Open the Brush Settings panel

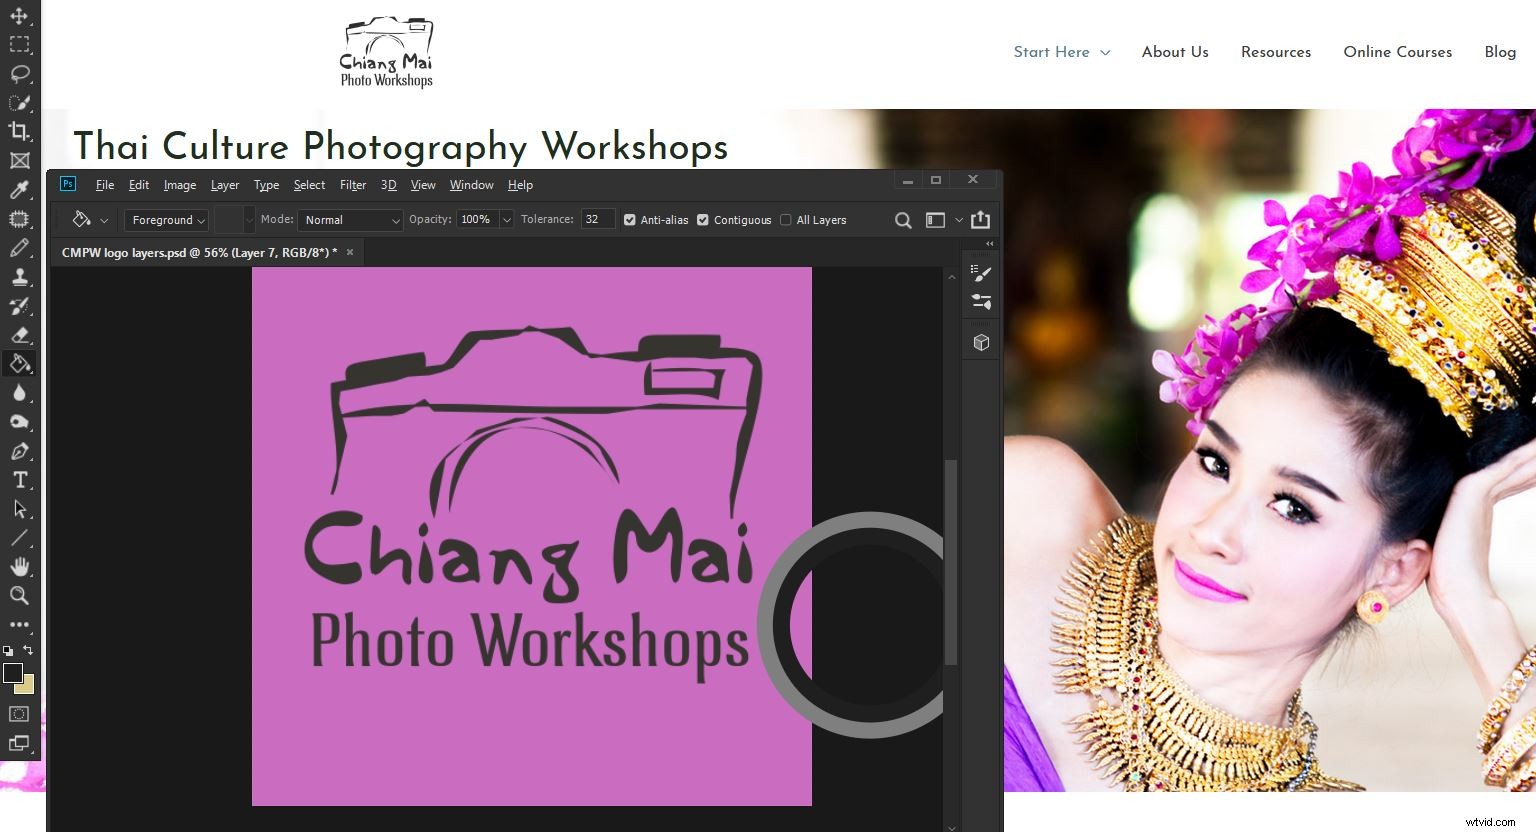981,273
